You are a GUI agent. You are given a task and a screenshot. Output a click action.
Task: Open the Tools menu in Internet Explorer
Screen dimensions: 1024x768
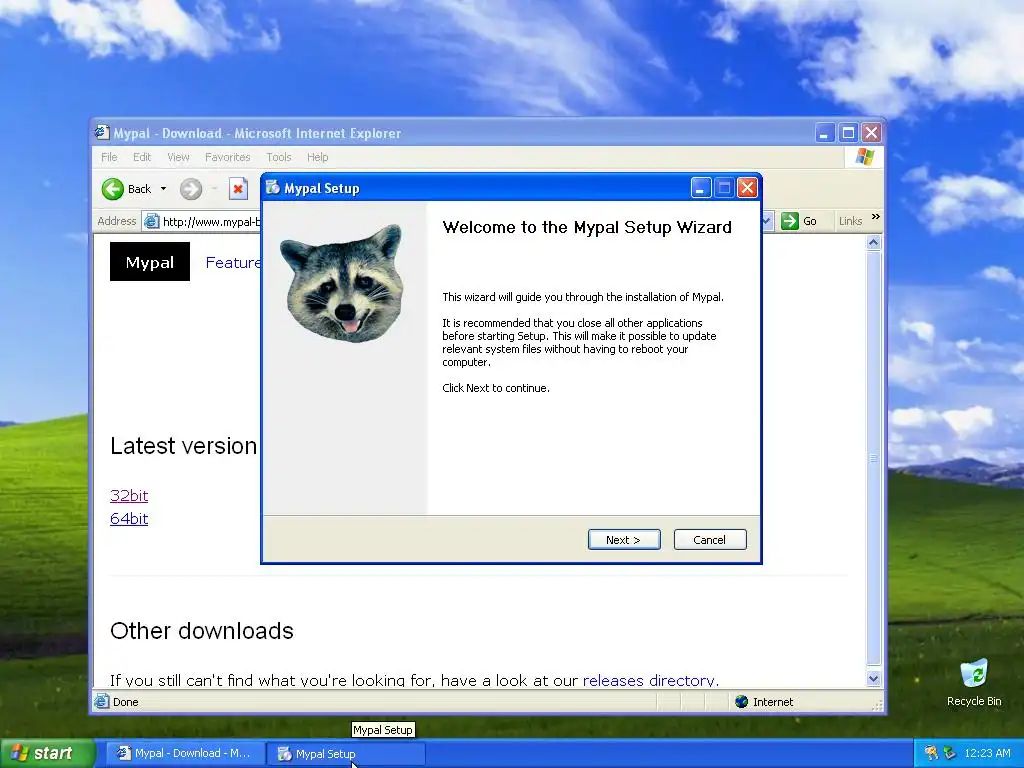pyautogui.click(x=278, y=157)
